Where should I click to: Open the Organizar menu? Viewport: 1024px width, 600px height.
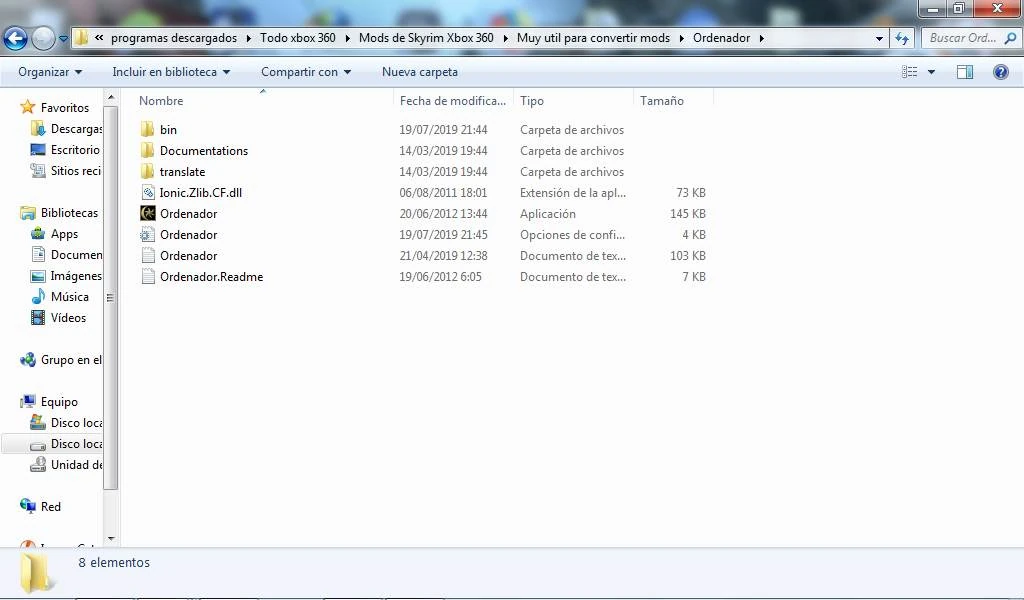point(50,72)
